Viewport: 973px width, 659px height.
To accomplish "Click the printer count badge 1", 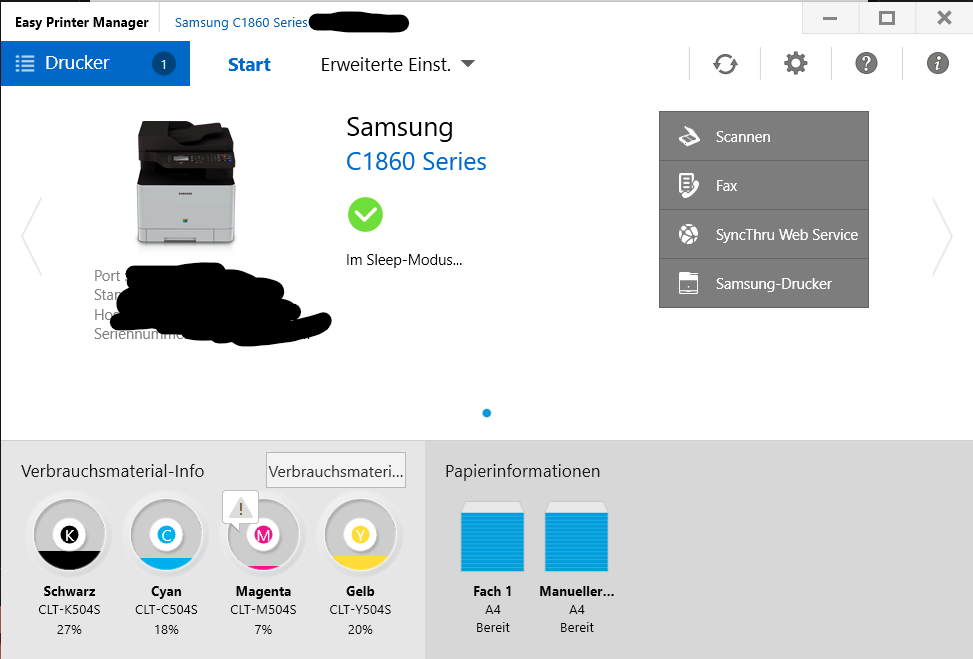I will click(164, 64).
